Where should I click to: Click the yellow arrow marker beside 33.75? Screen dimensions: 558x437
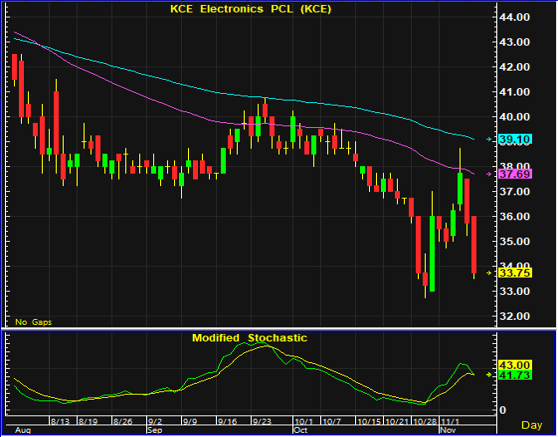pyautogui.click(x=489, y=273)
